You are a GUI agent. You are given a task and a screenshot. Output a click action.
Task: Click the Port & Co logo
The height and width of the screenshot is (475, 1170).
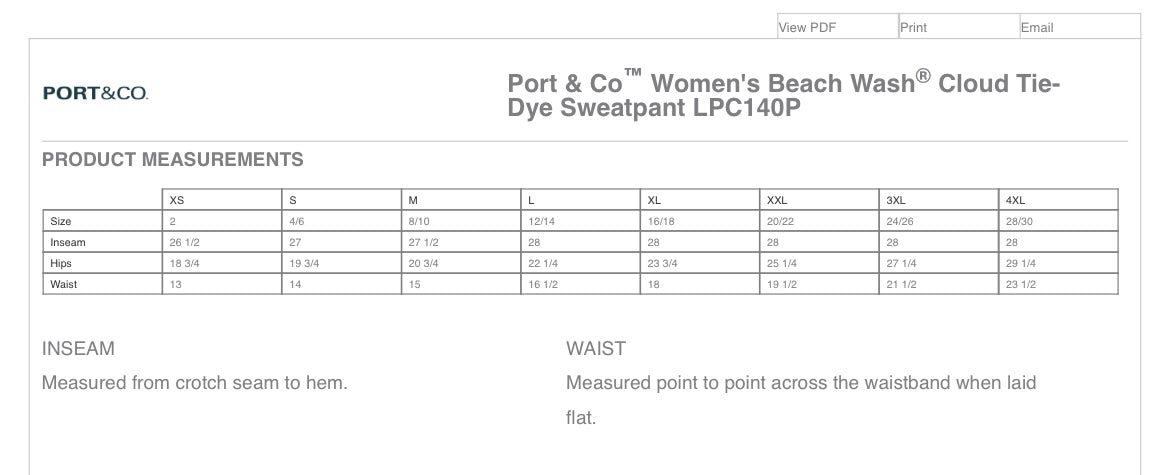point(96,93)
